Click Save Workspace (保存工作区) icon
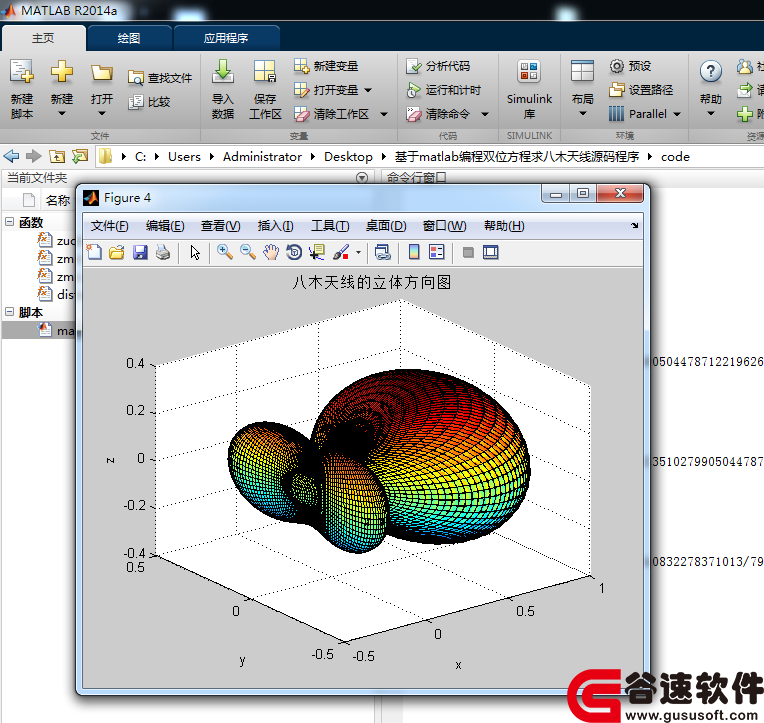Viewport: 764px width, 723px height. point(265,72)
